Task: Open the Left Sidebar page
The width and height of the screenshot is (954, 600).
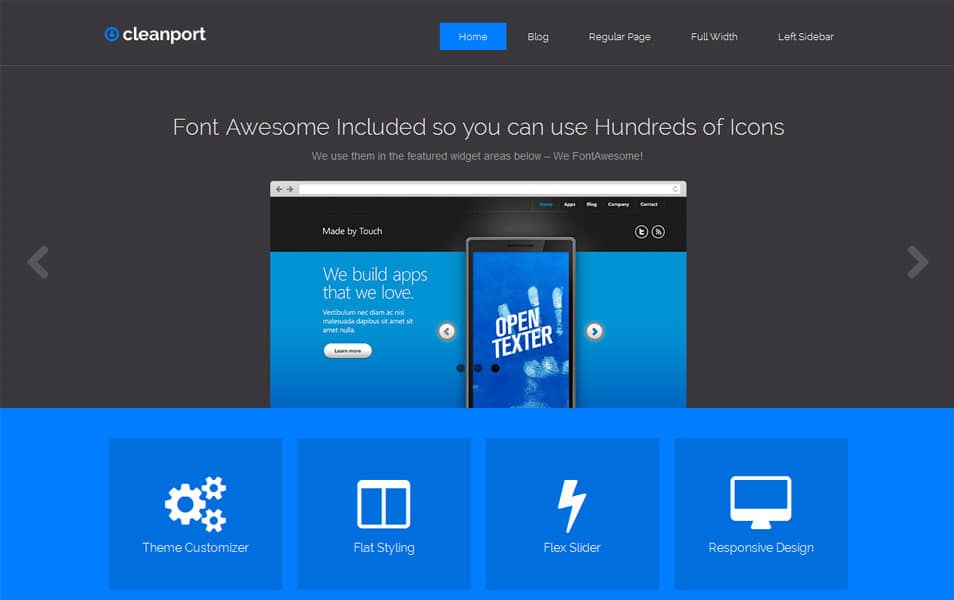Action: [x=805, y=36]
